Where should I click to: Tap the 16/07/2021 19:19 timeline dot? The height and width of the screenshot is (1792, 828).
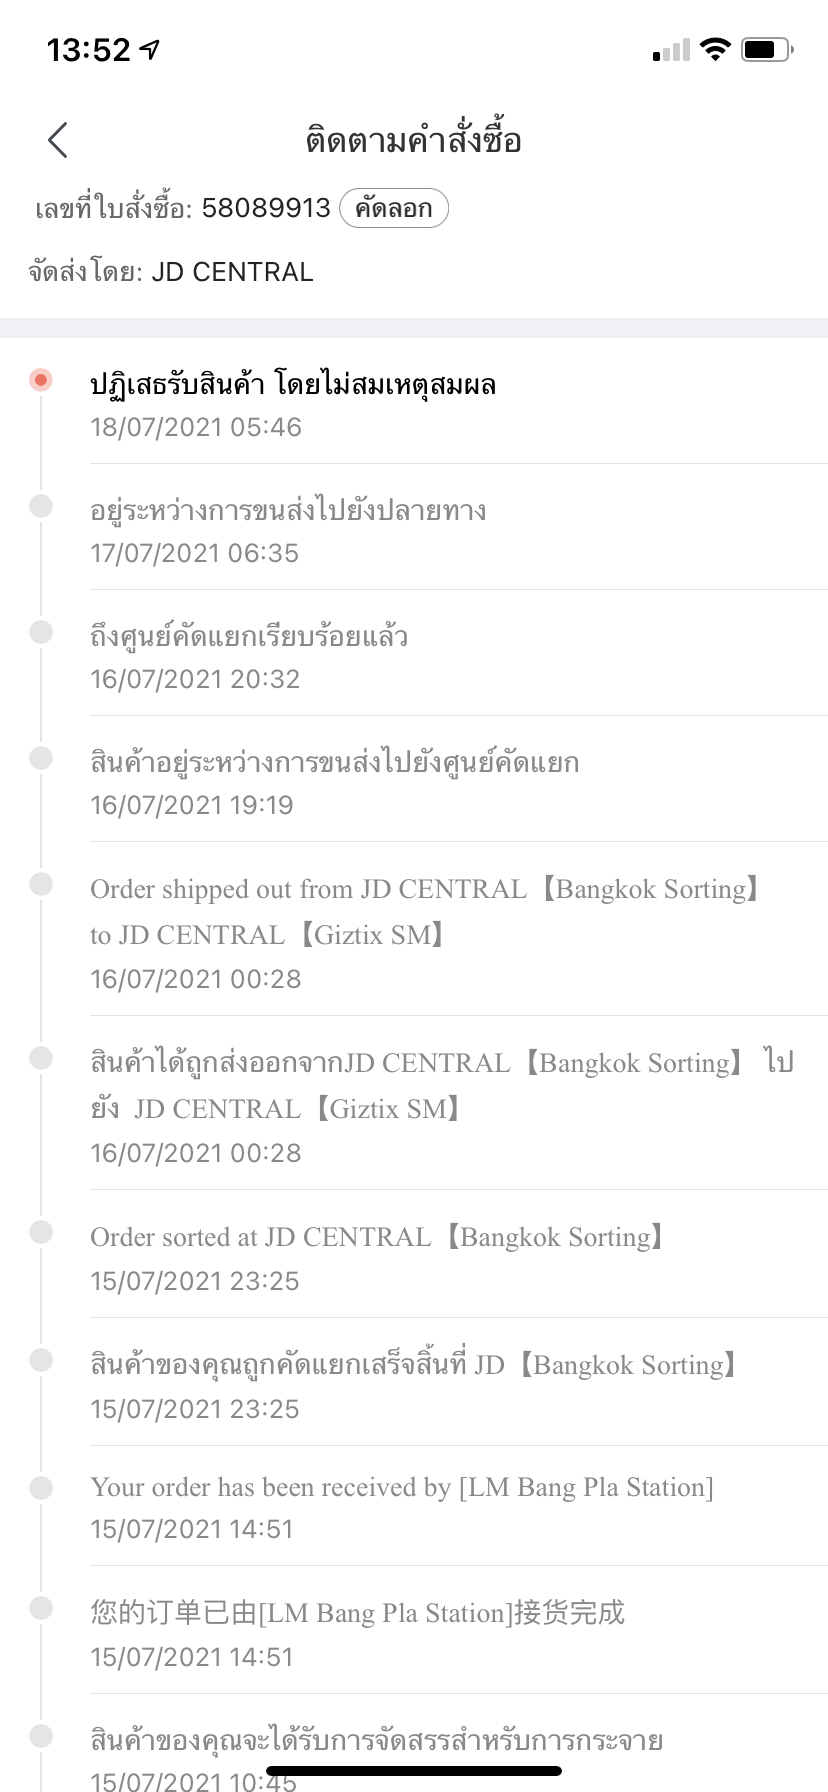(41, 758)
